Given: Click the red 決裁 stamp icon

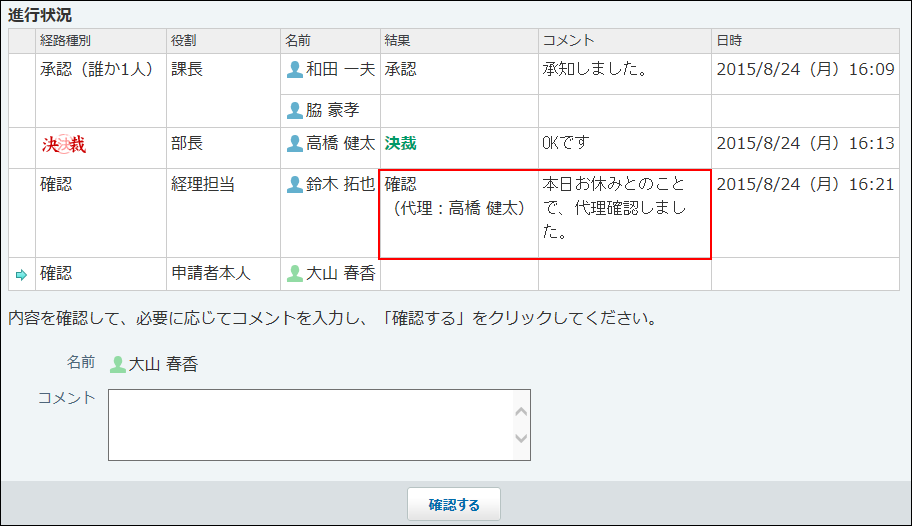Looking at the screenshot, I should (x=64, y=144).
